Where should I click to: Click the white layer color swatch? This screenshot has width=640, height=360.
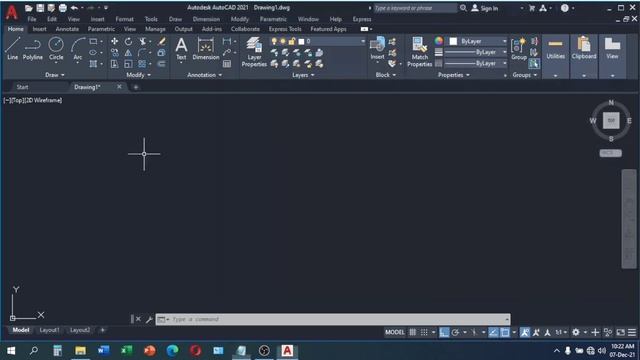point(301,41)
